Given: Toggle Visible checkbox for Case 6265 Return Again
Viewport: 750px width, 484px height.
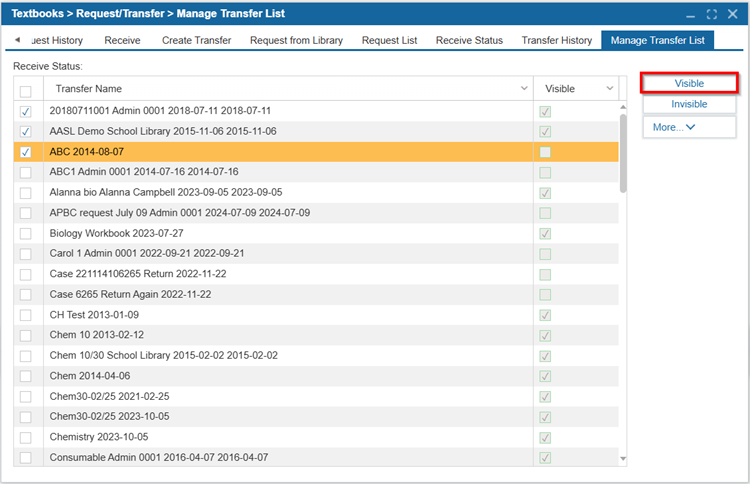Looking at the screenshot, I should (x=545, y=295).
